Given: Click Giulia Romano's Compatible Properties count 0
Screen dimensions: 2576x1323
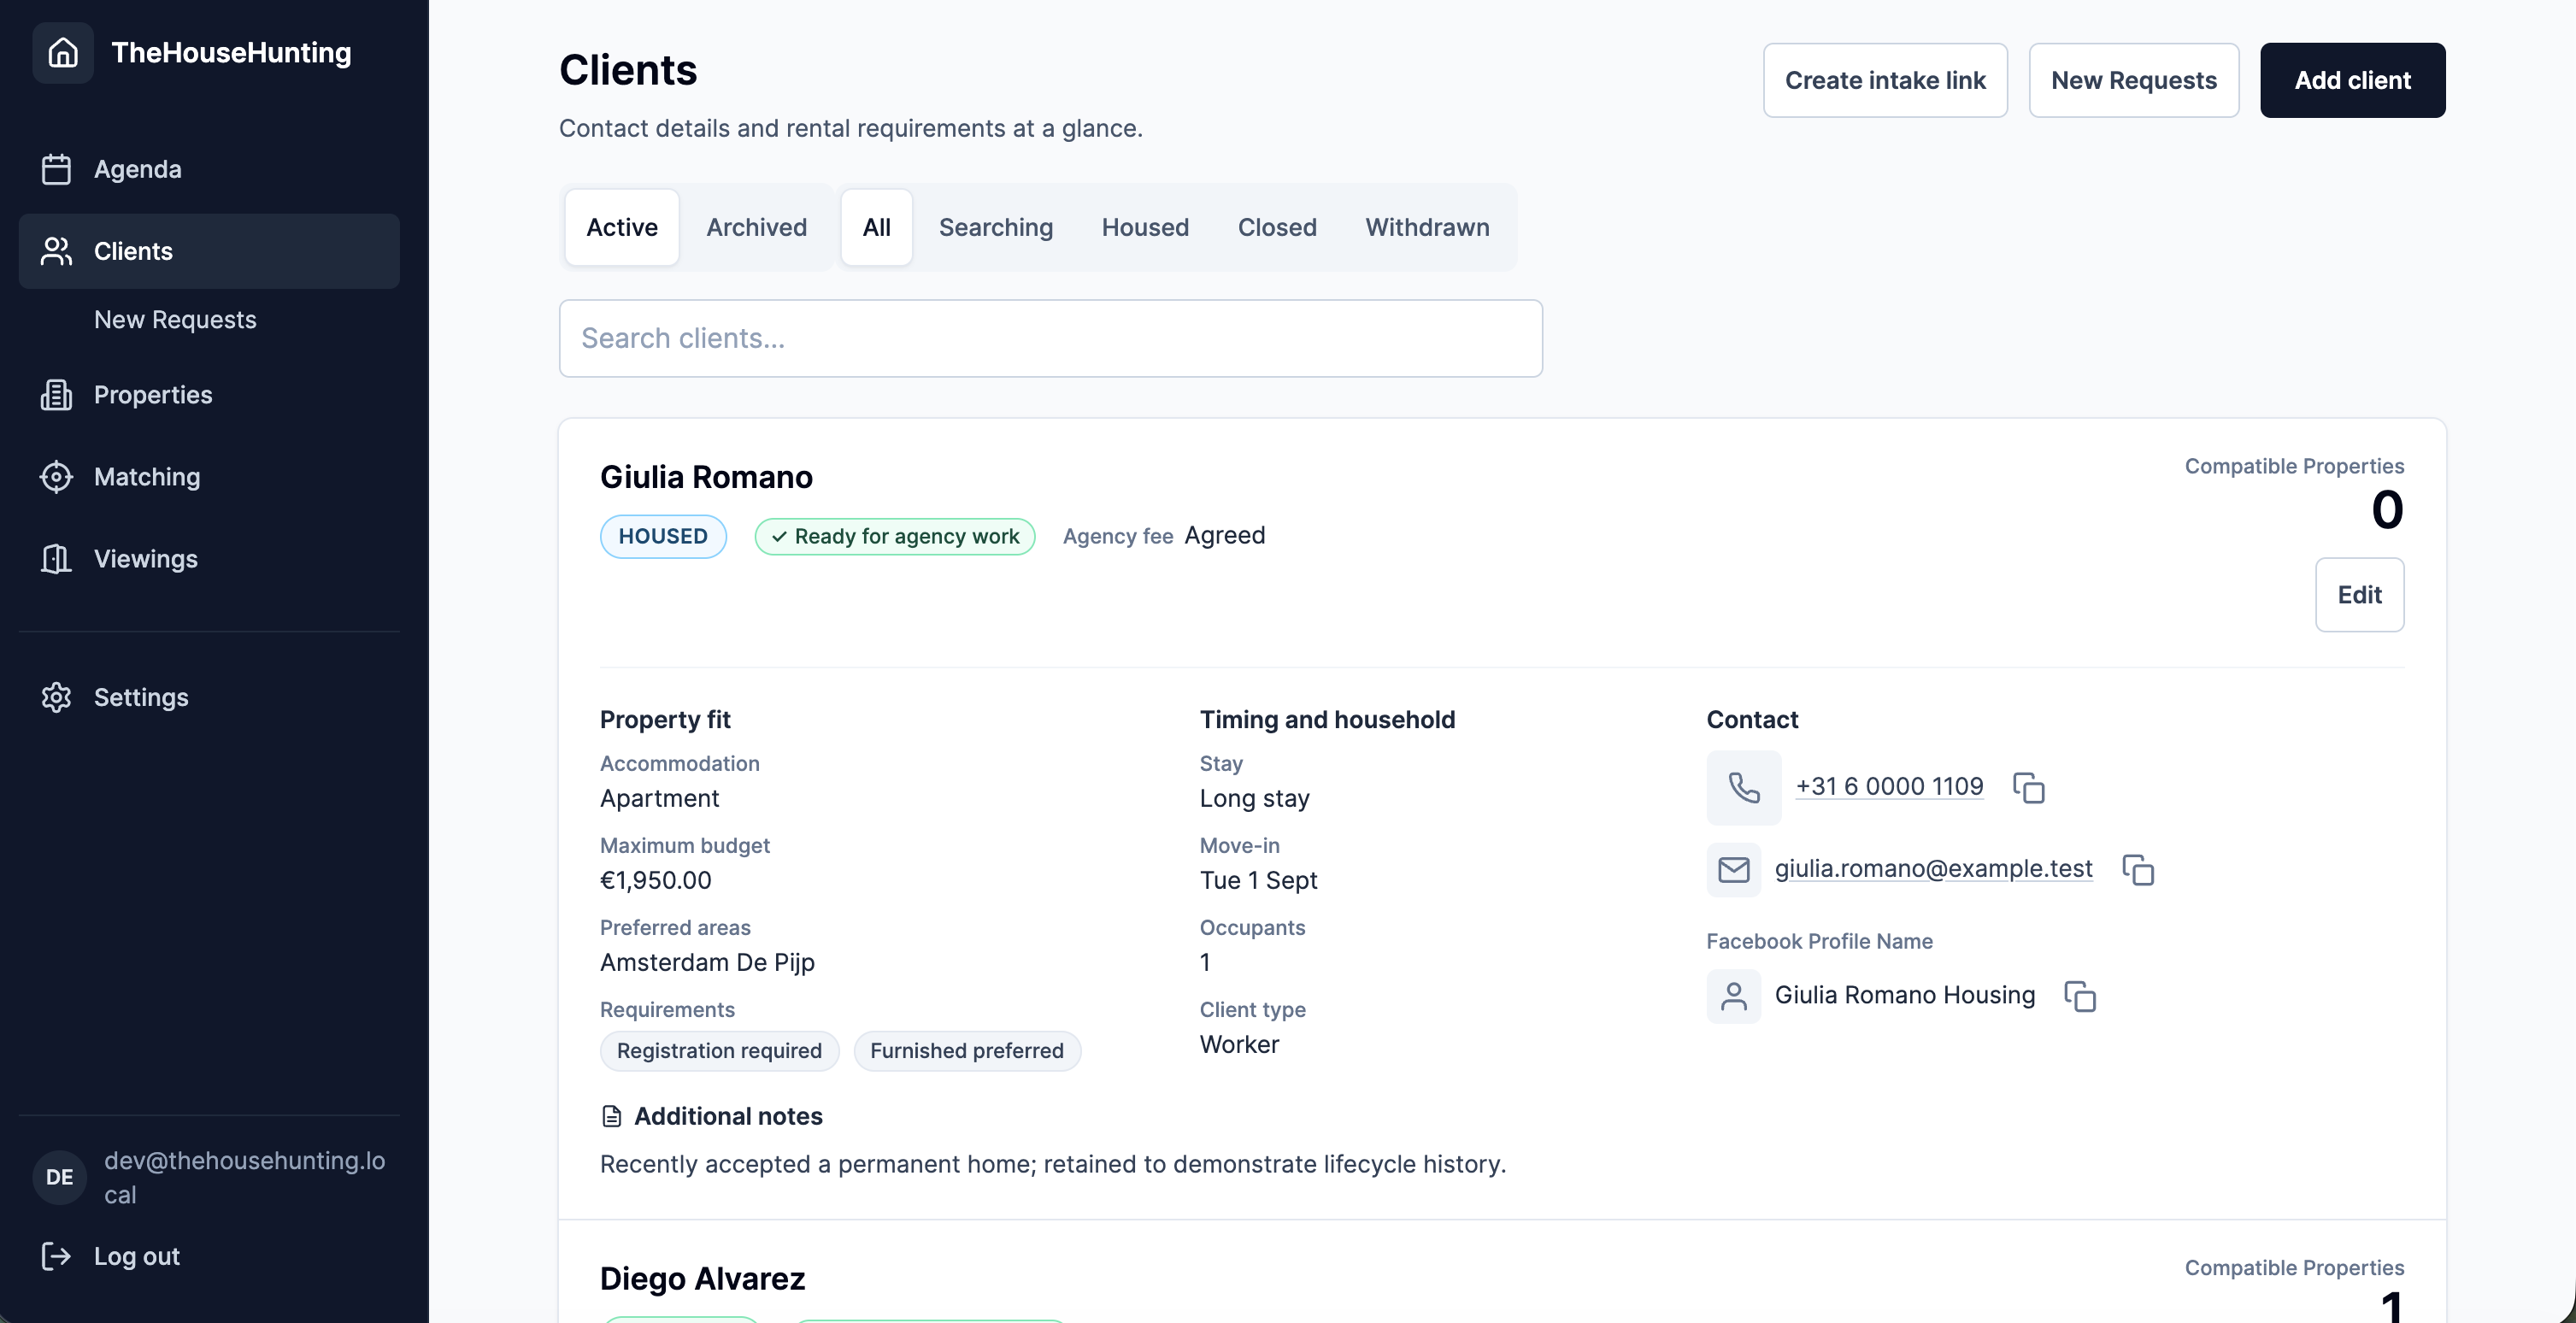Looking at the screenshot, I should pyautogui.click(x=2387, y=510).
